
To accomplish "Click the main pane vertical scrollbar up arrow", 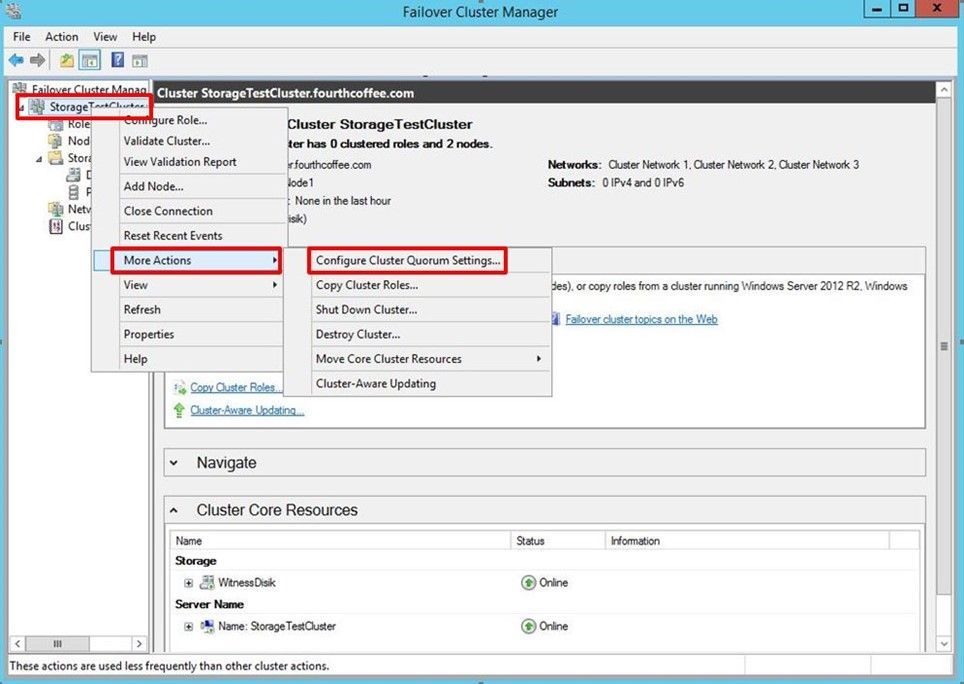I will click(x=944, y=91).
